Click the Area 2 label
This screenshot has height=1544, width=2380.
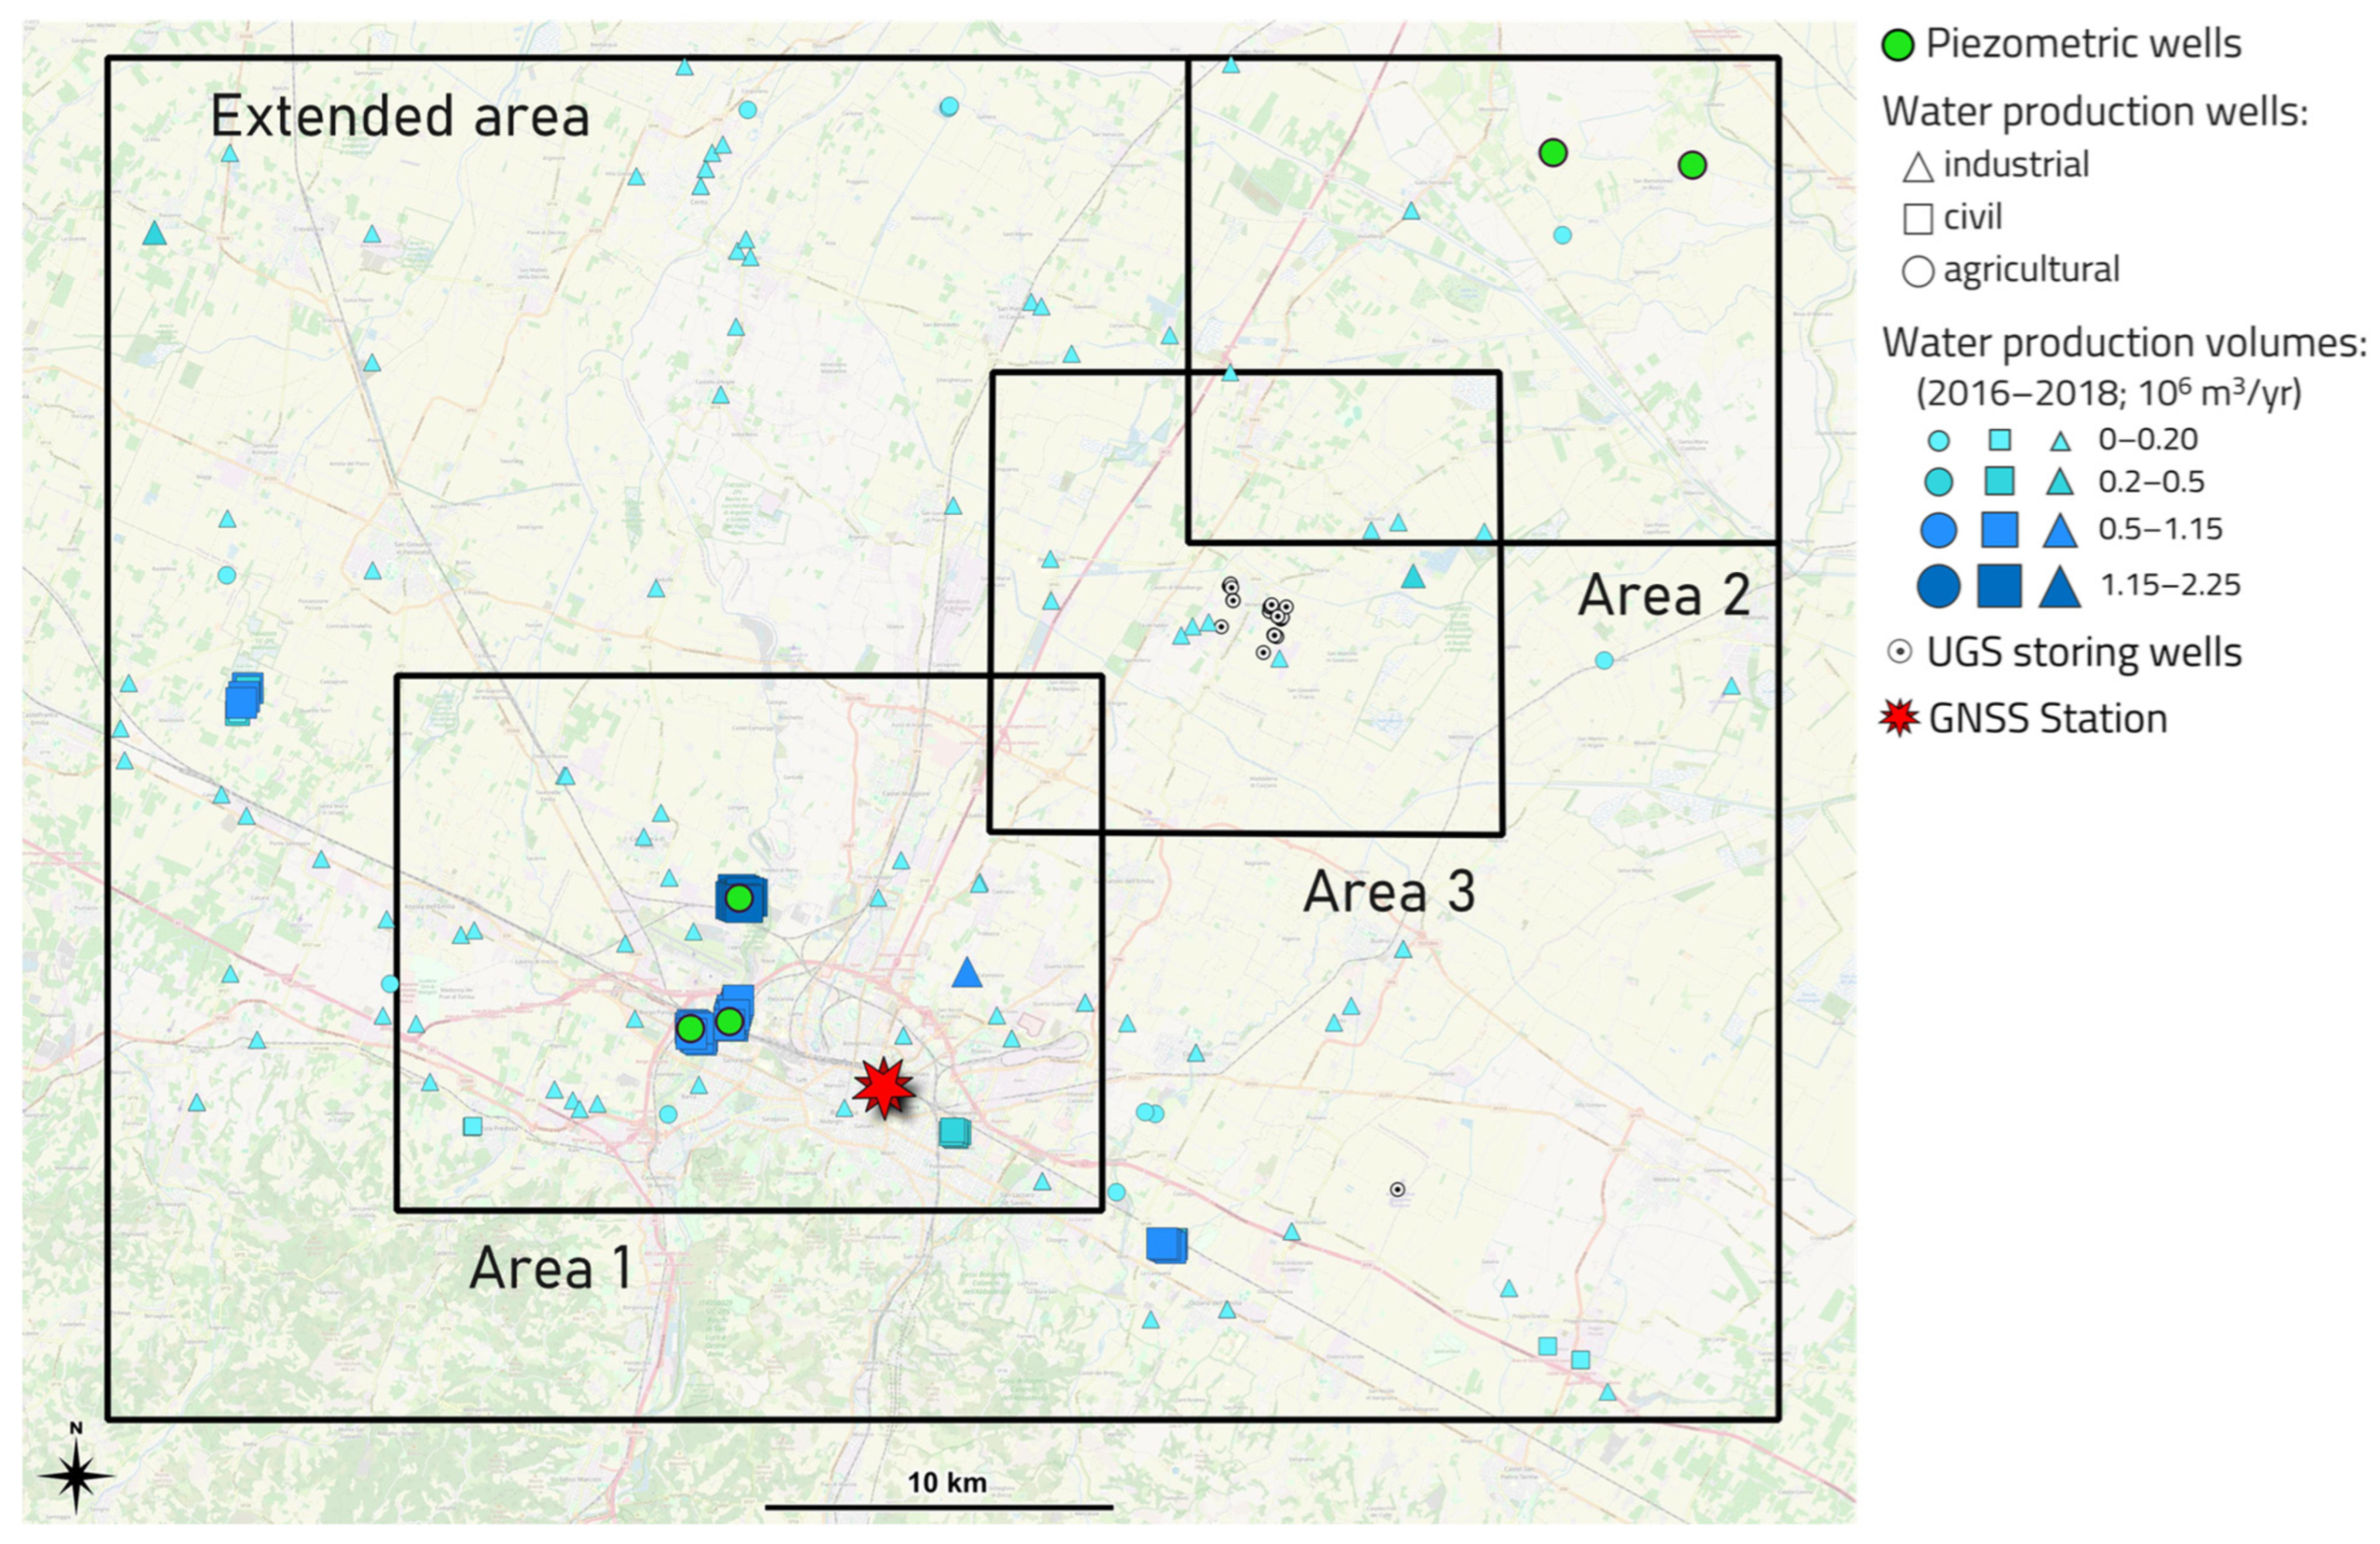[1664, 596]
